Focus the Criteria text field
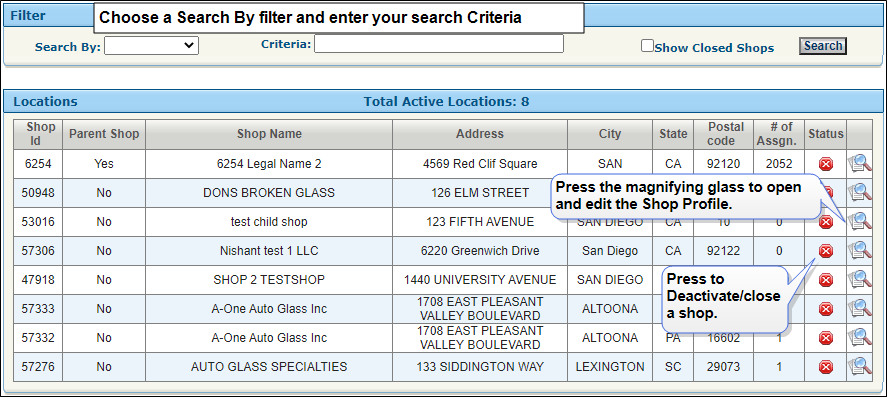The height and width of the screenshot is (397, 887). point(439,44)
